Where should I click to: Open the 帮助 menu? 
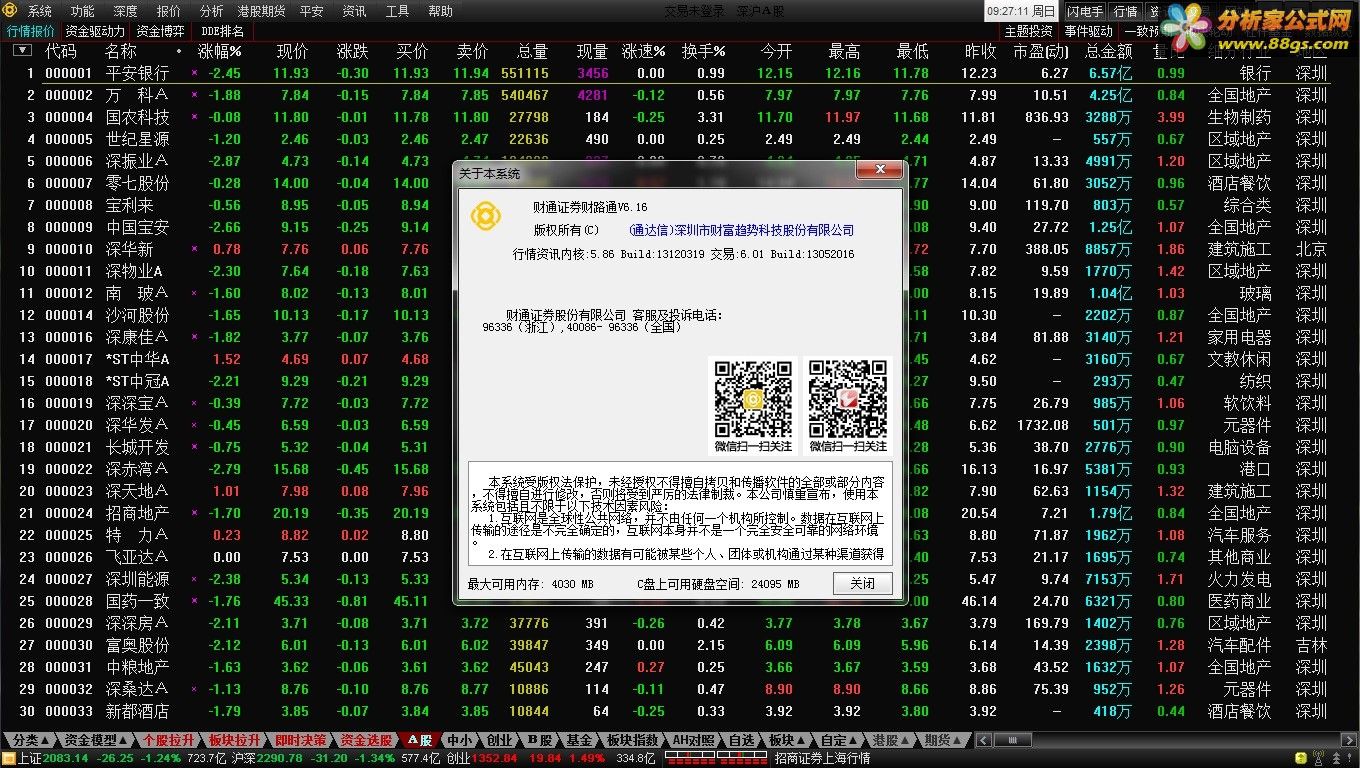click(x=440, y=11)
